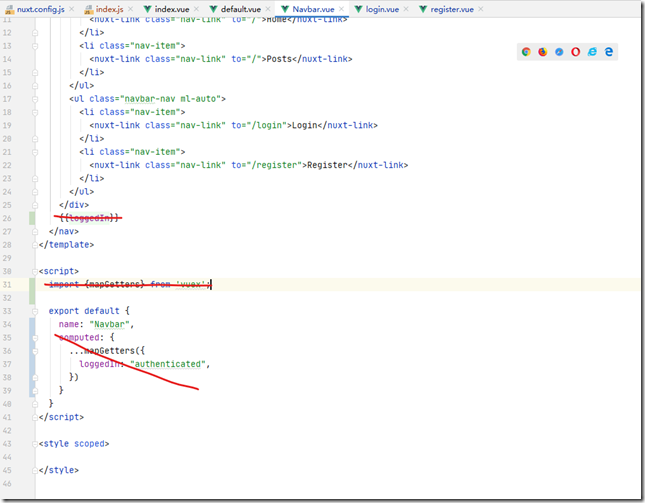The width and height of the screenshot is (645, 503).
Task: Collapse the ul navbar-nav ml-auto fold at line 17
Action: [x=35, y=99]
